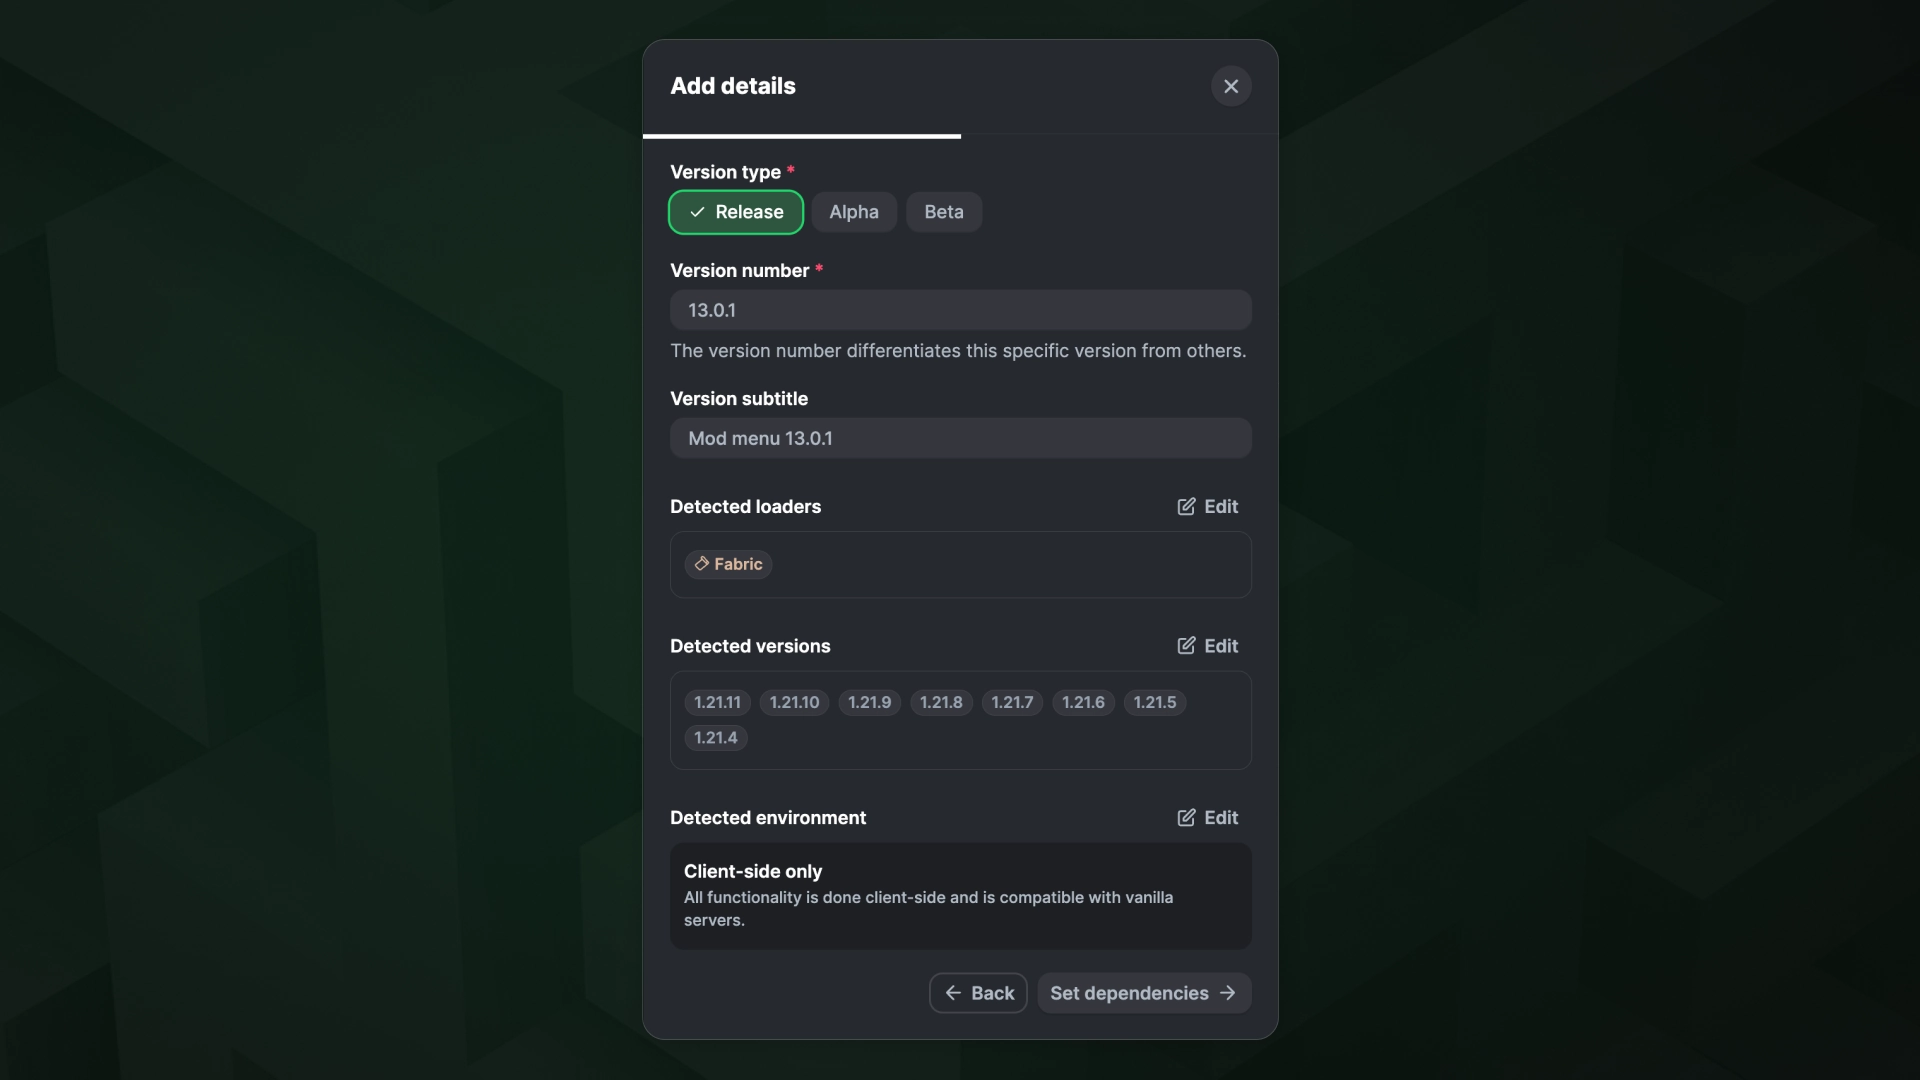The image size is (1920, 1080).
Task: Click the pencil icon beside Detected loaders
Action: [x=1186, y=507]
